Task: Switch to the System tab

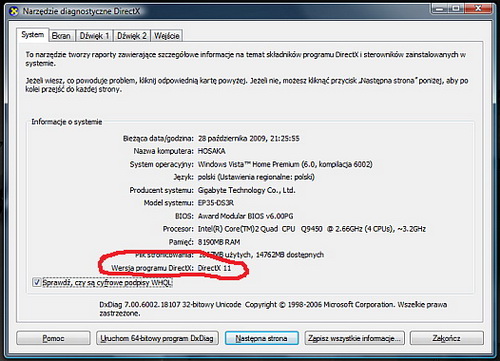Action: coord(33,35)
